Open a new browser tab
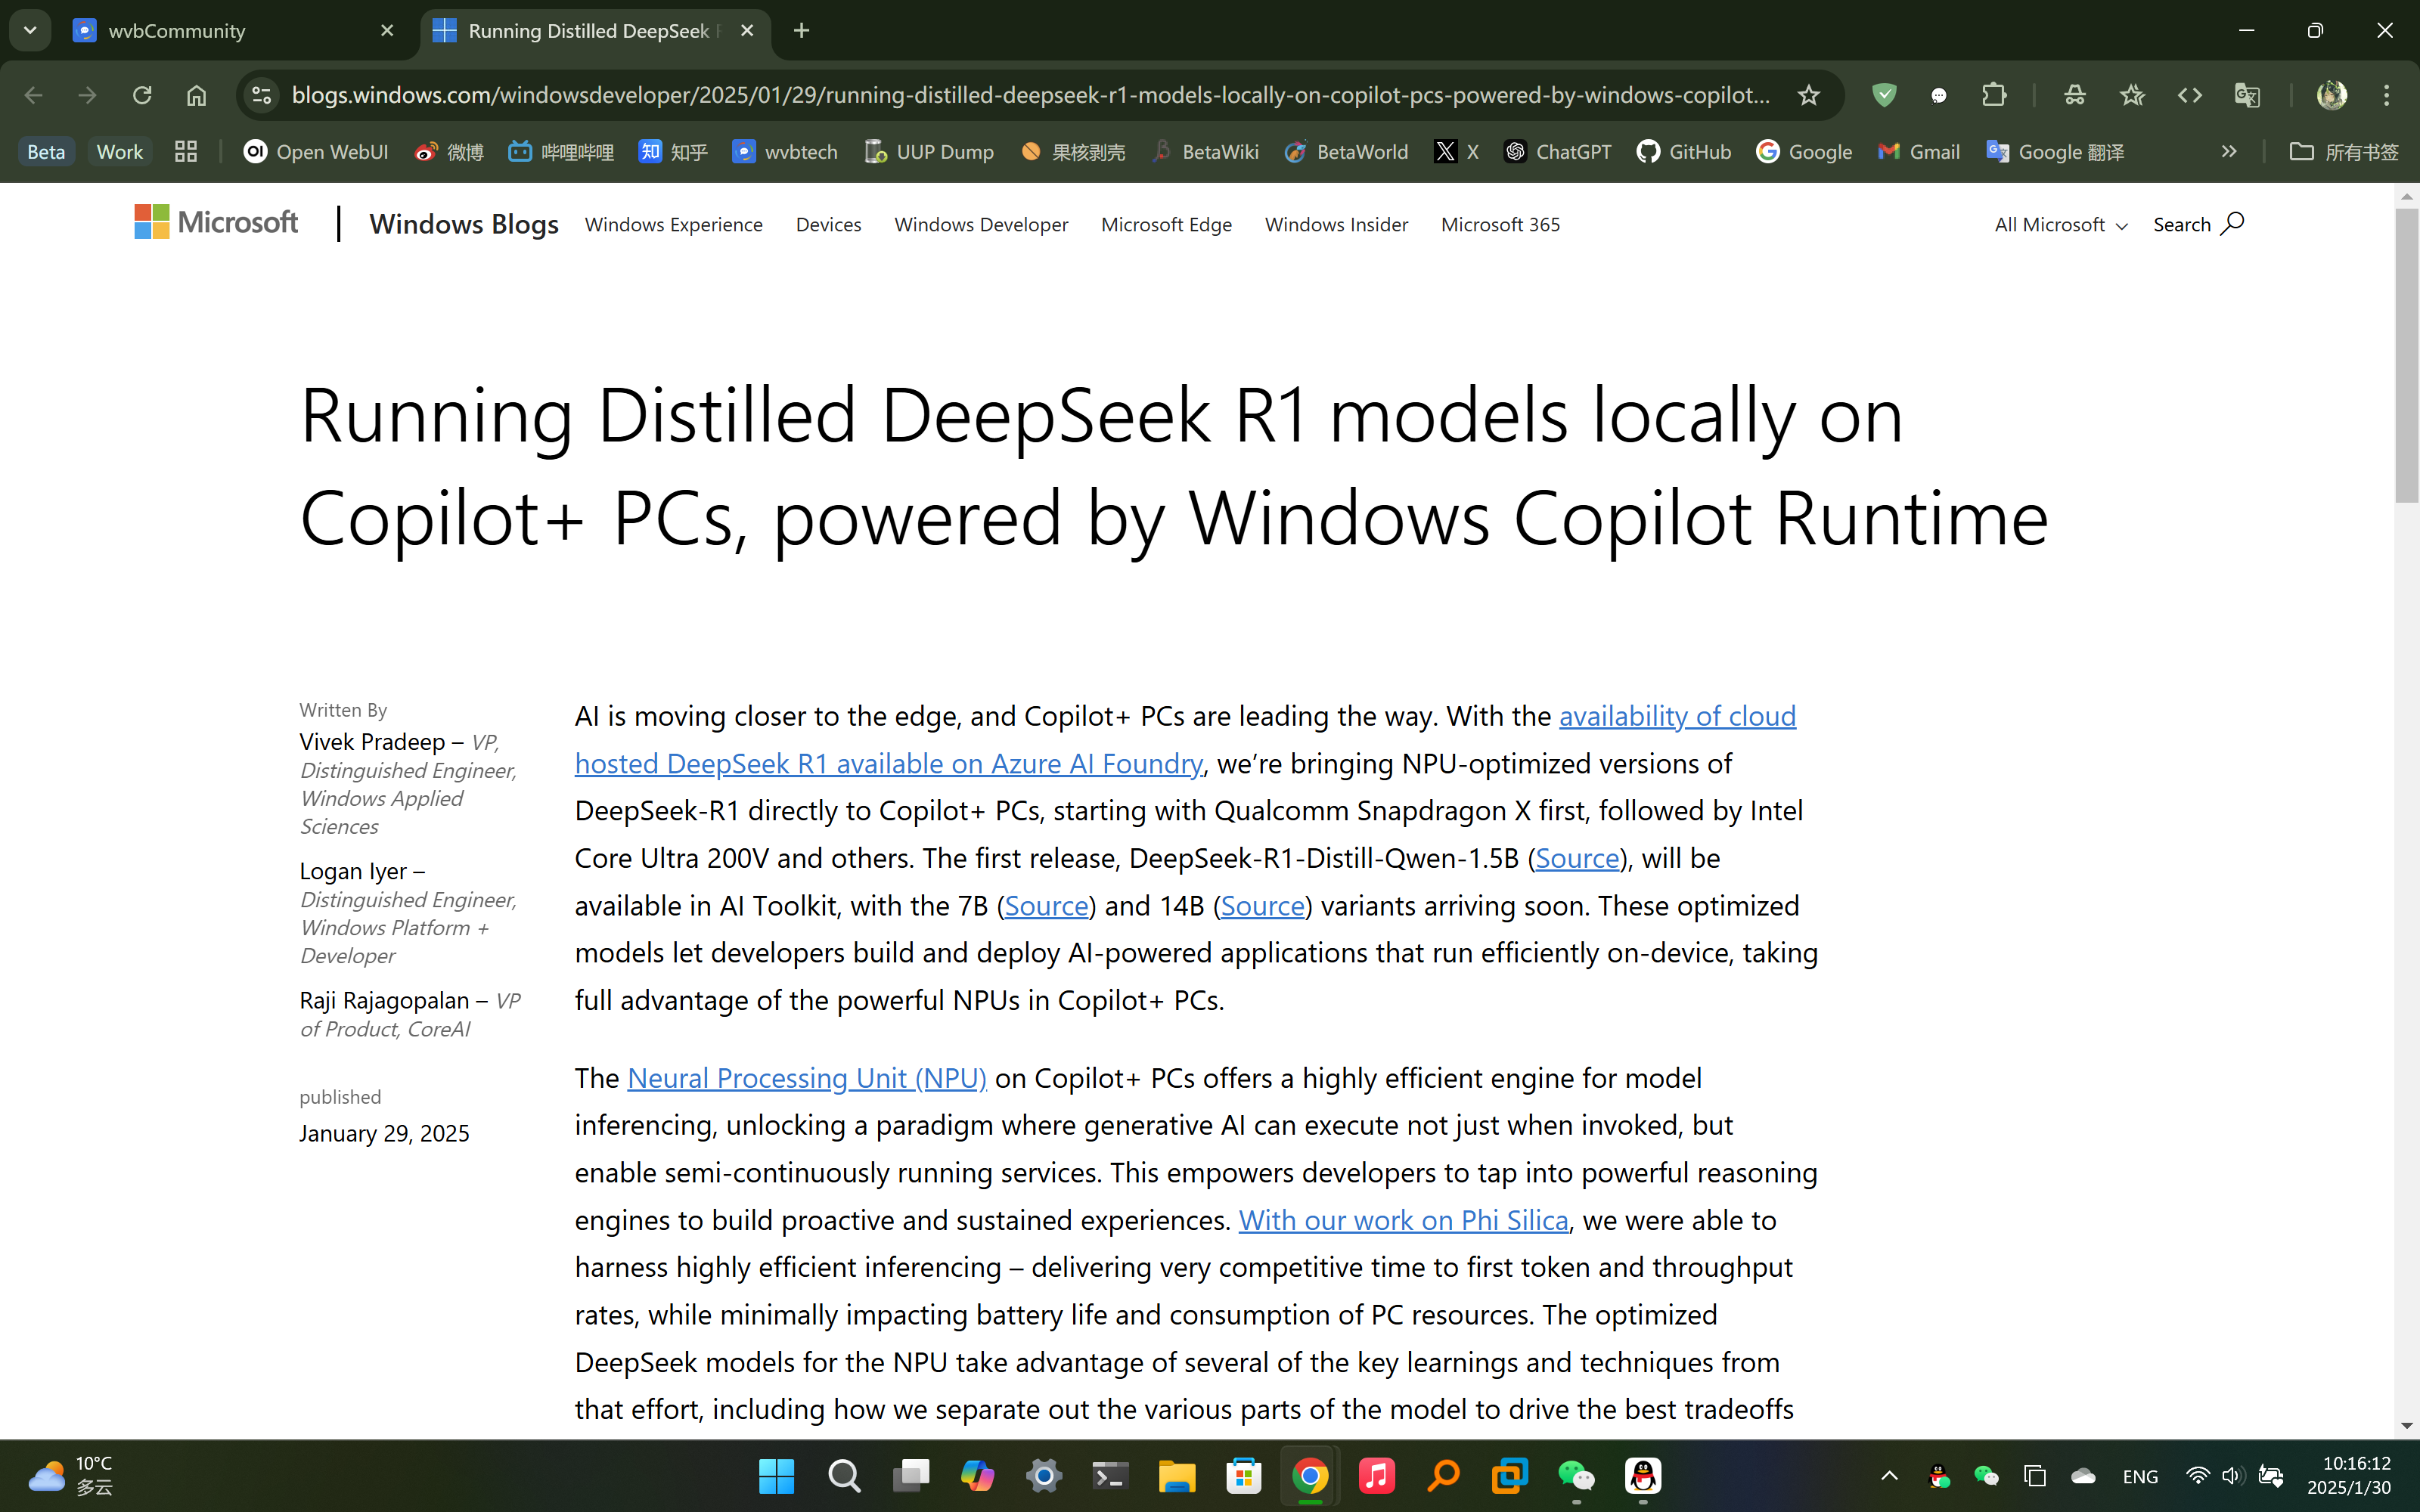This screenshot has height=1512, width=2420. coord(801,31)
